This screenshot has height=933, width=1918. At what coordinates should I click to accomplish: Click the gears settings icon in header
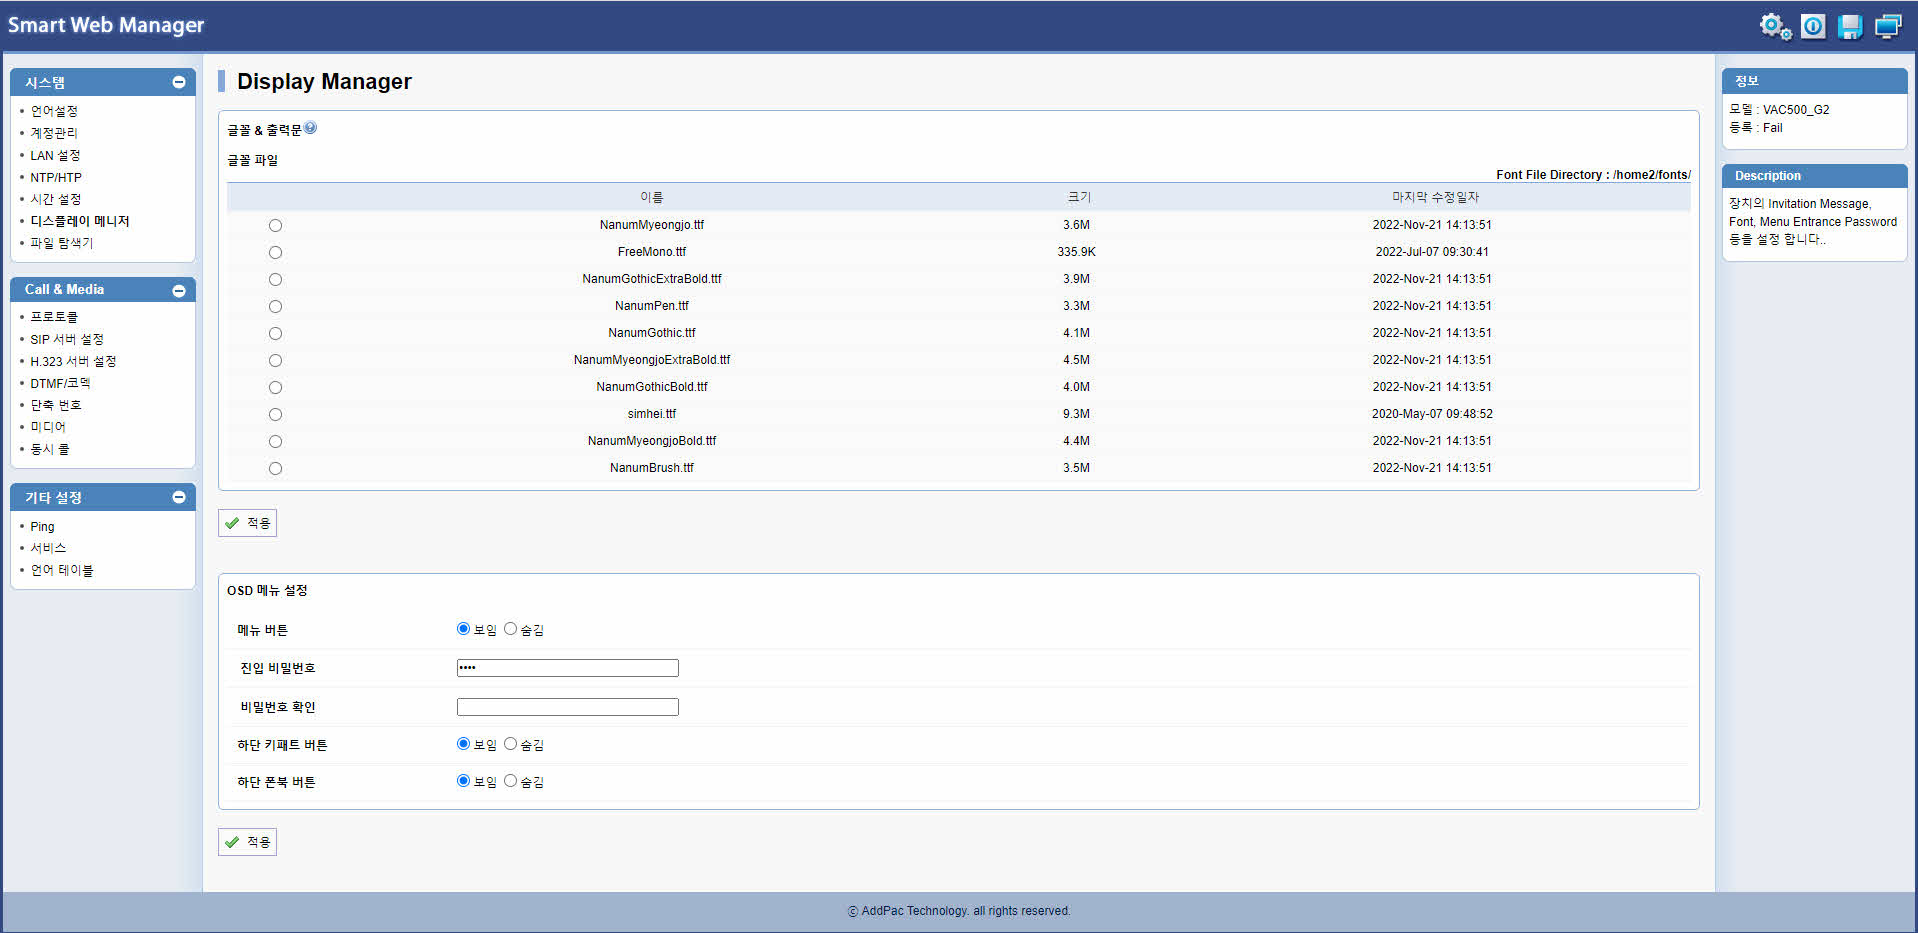click(x=1775, y=26)
